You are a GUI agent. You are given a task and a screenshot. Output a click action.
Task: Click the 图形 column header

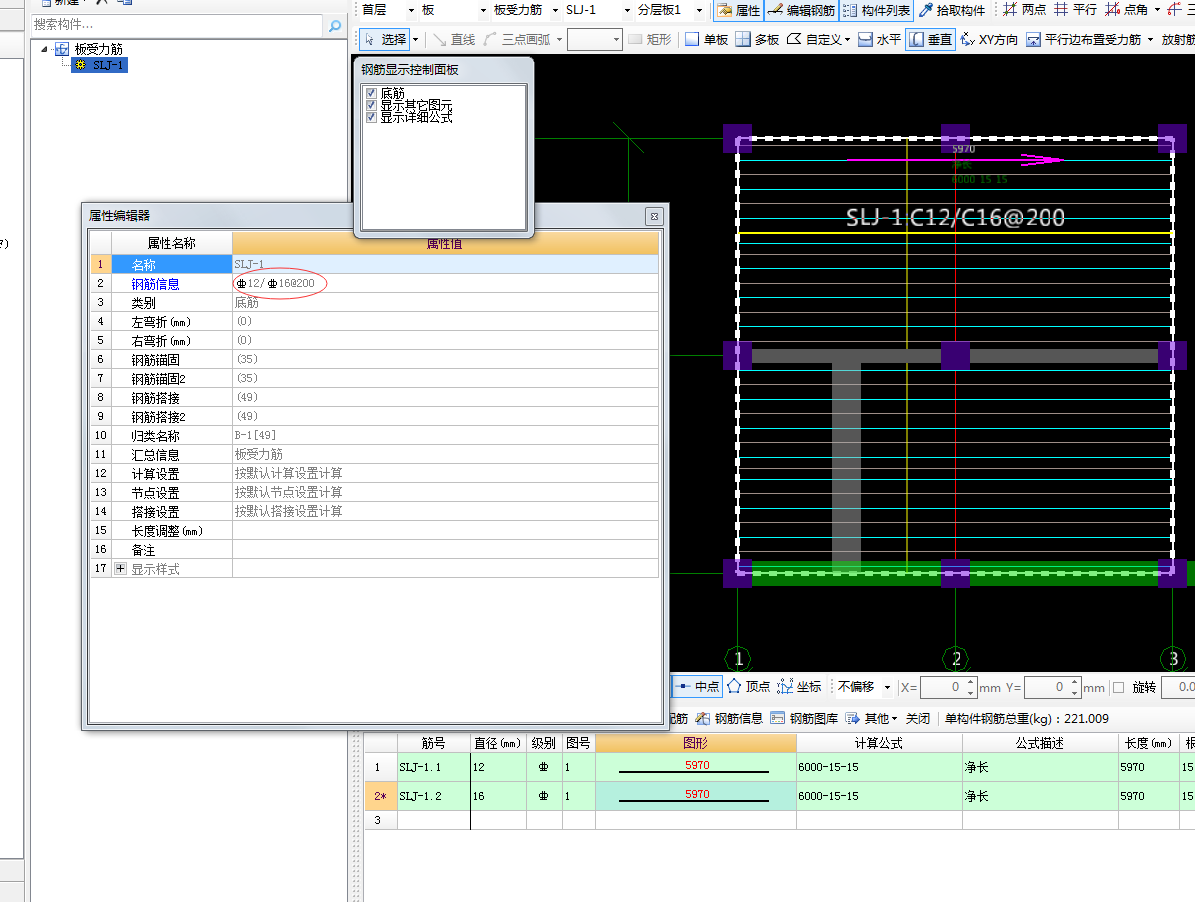[696, 743]
